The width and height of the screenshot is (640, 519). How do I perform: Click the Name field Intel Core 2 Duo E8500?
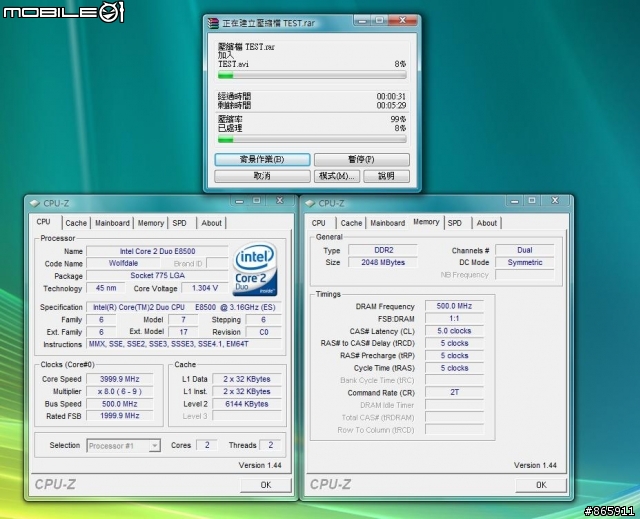tap(157, 251)
